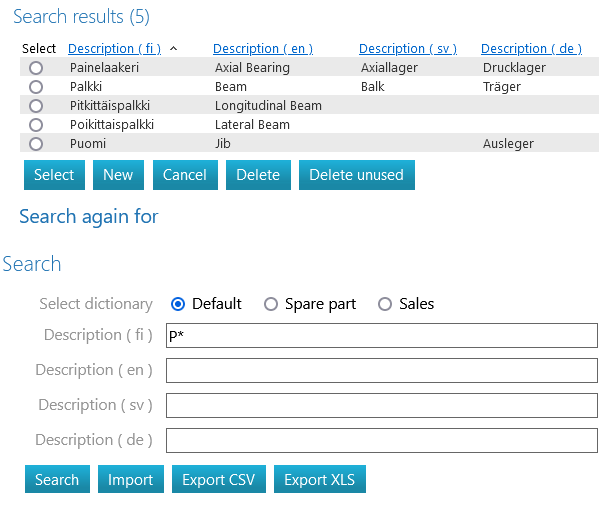The image size is (612, 505).
Task: Select the Sales dictionary radio button
Action: pyautogui.click(x=385, y=304)
